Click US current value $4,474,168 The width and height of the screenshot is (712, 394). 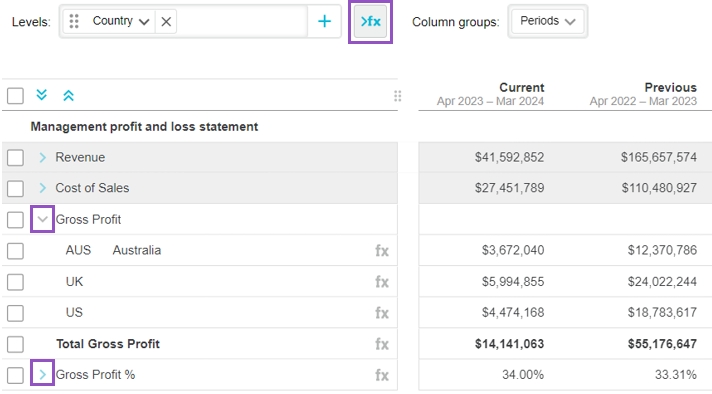pyautogui.click(x=513, y=313)
